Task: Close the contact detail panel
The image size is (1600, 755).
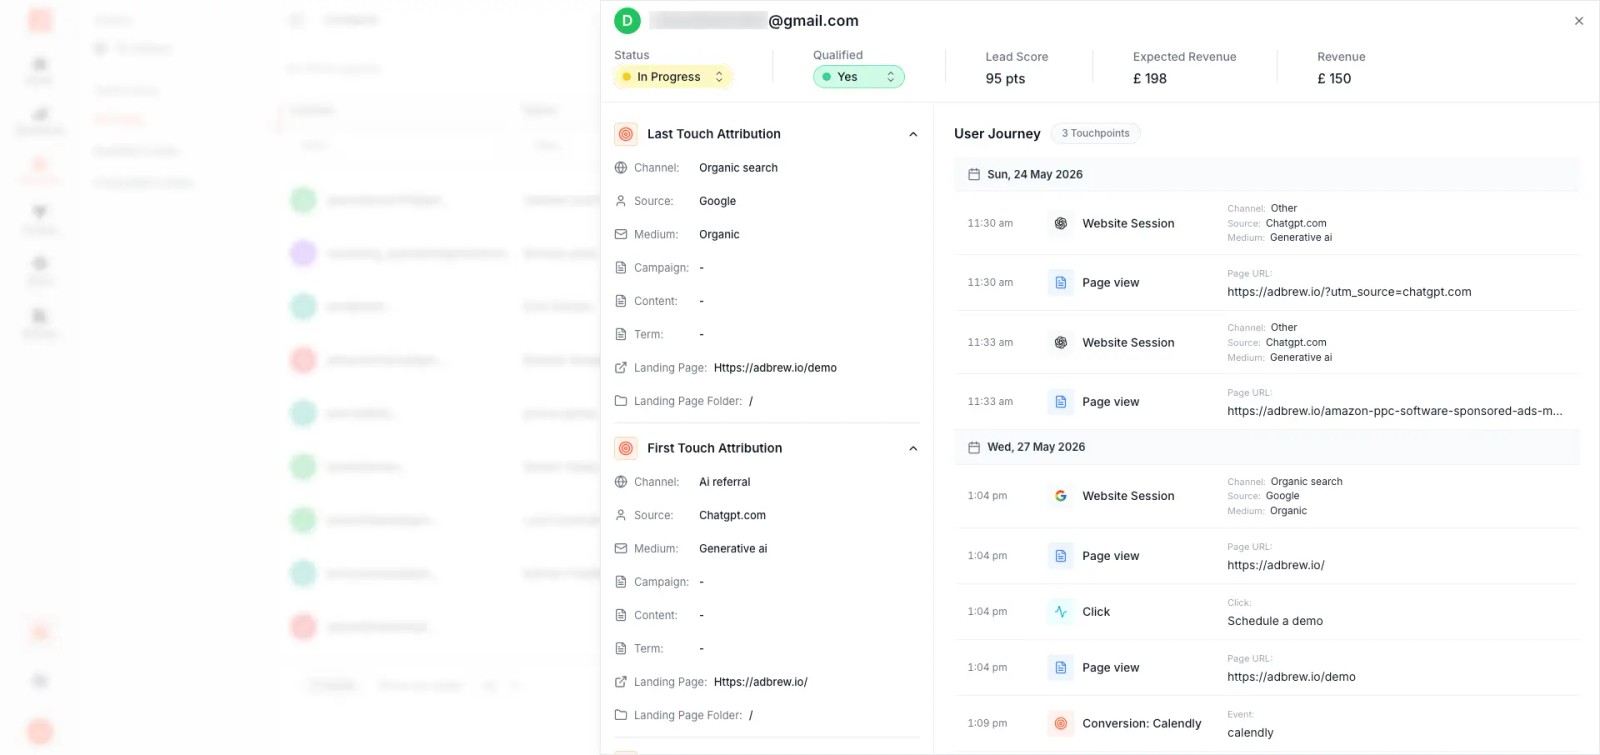Action: [1579, 21]
